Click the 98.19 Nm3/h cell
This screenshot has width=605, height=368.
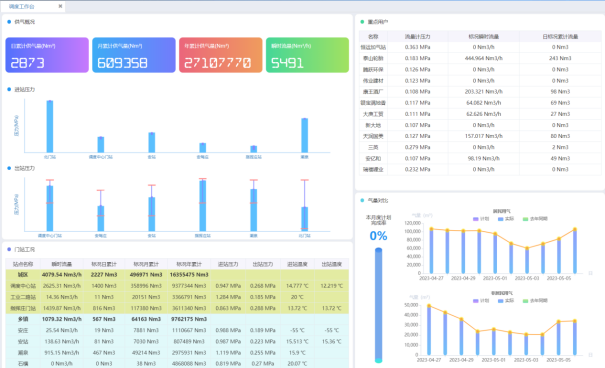point(483,158)
